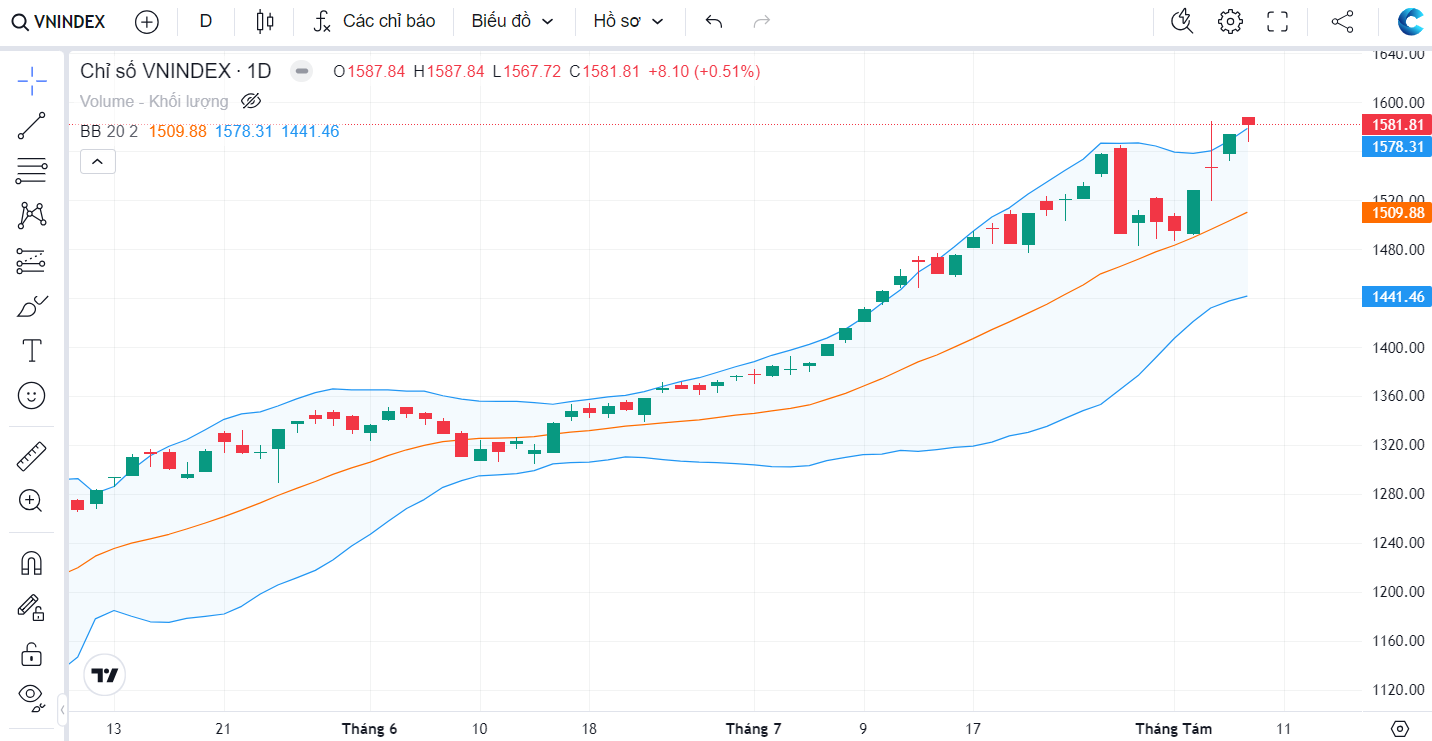Open the Fibonacci retracement tools
Image resolution: width=1432 pixels, height=741 pixels.
[32, 171]
